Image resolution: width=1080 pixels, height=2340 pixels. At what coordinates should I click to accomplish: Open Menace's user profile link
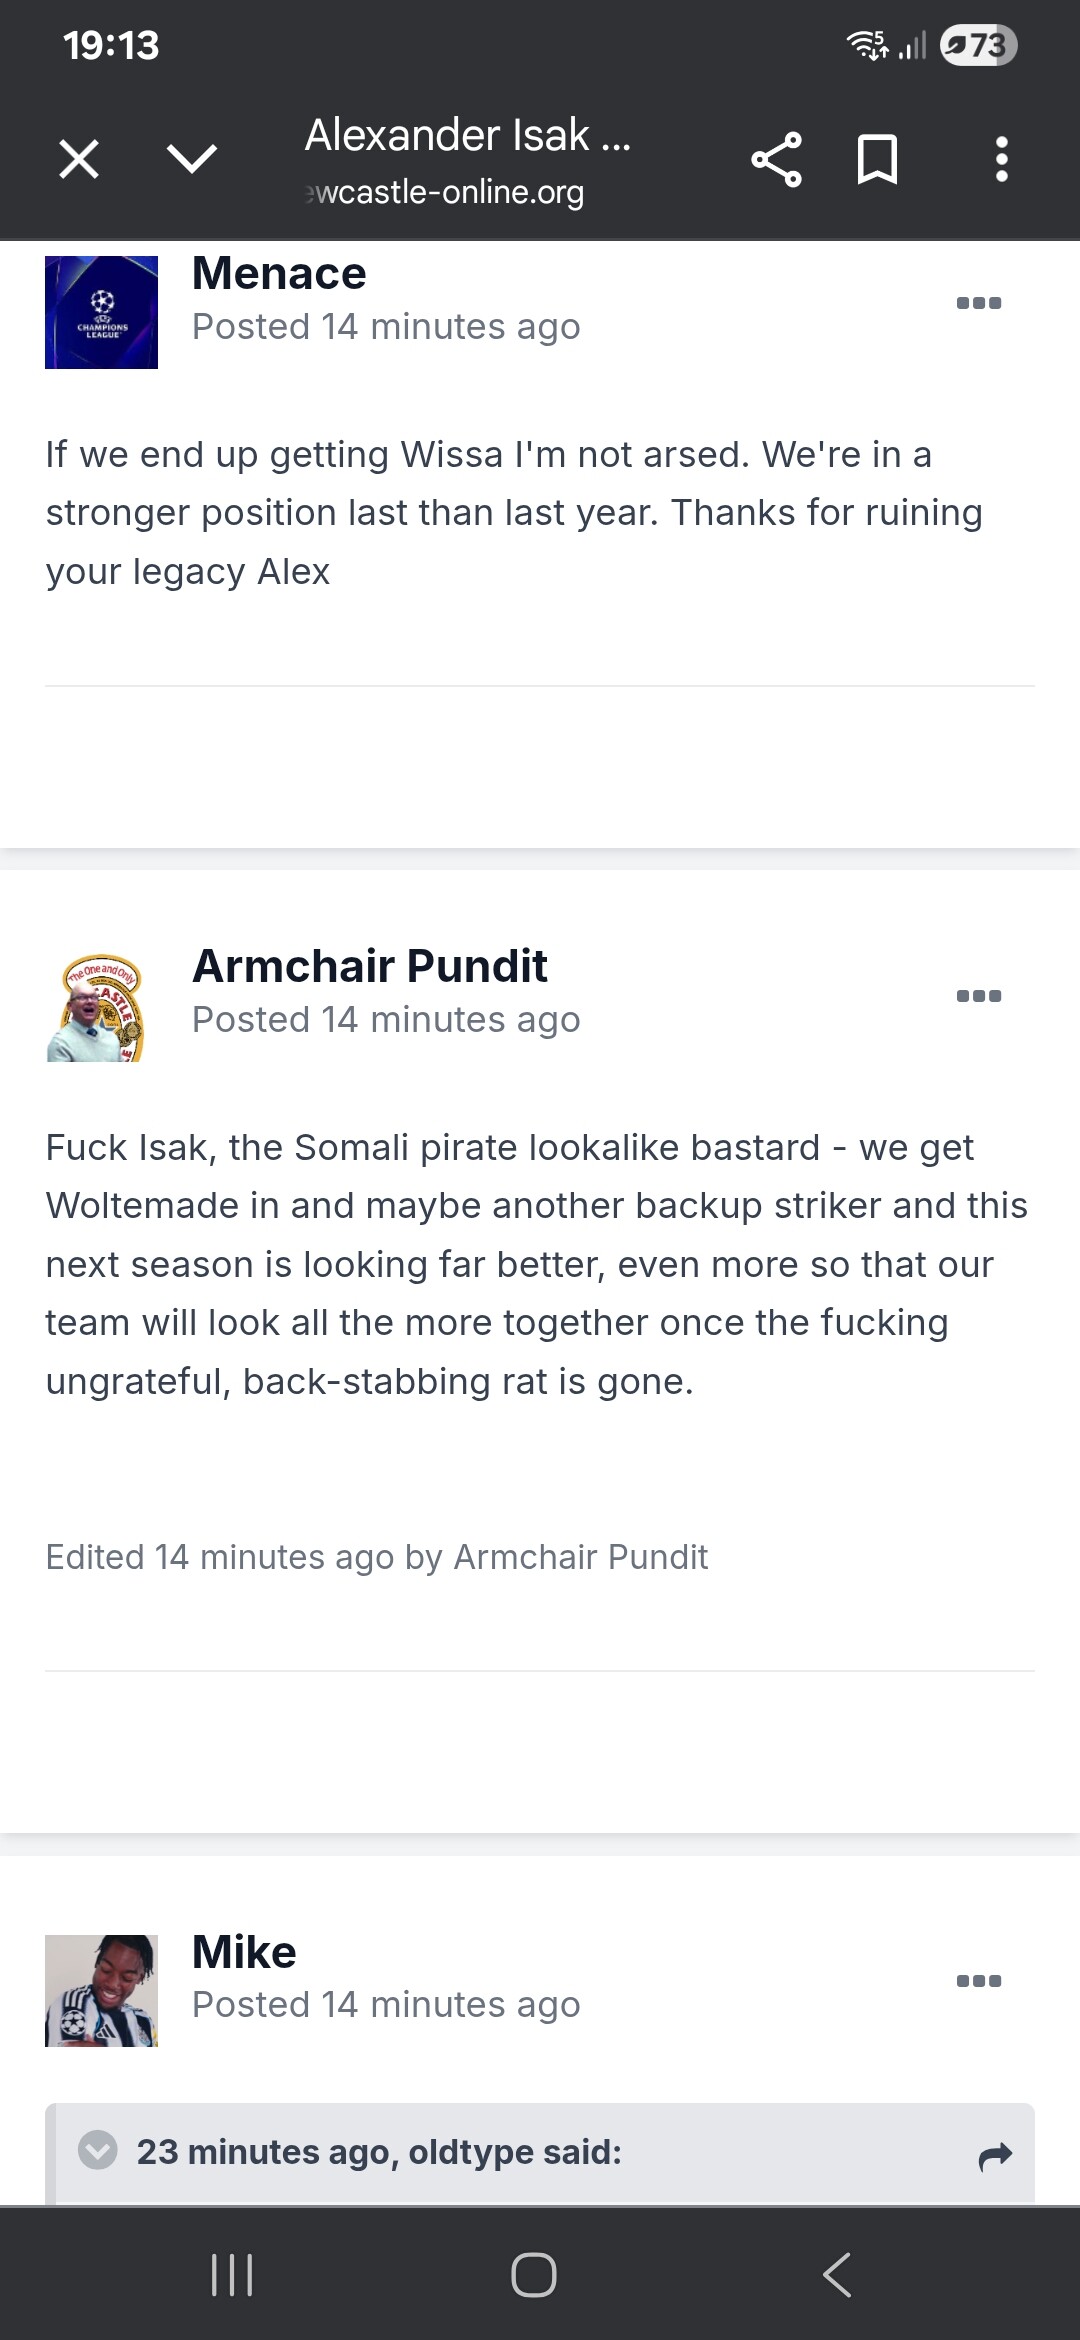click(x=279, y=274)
